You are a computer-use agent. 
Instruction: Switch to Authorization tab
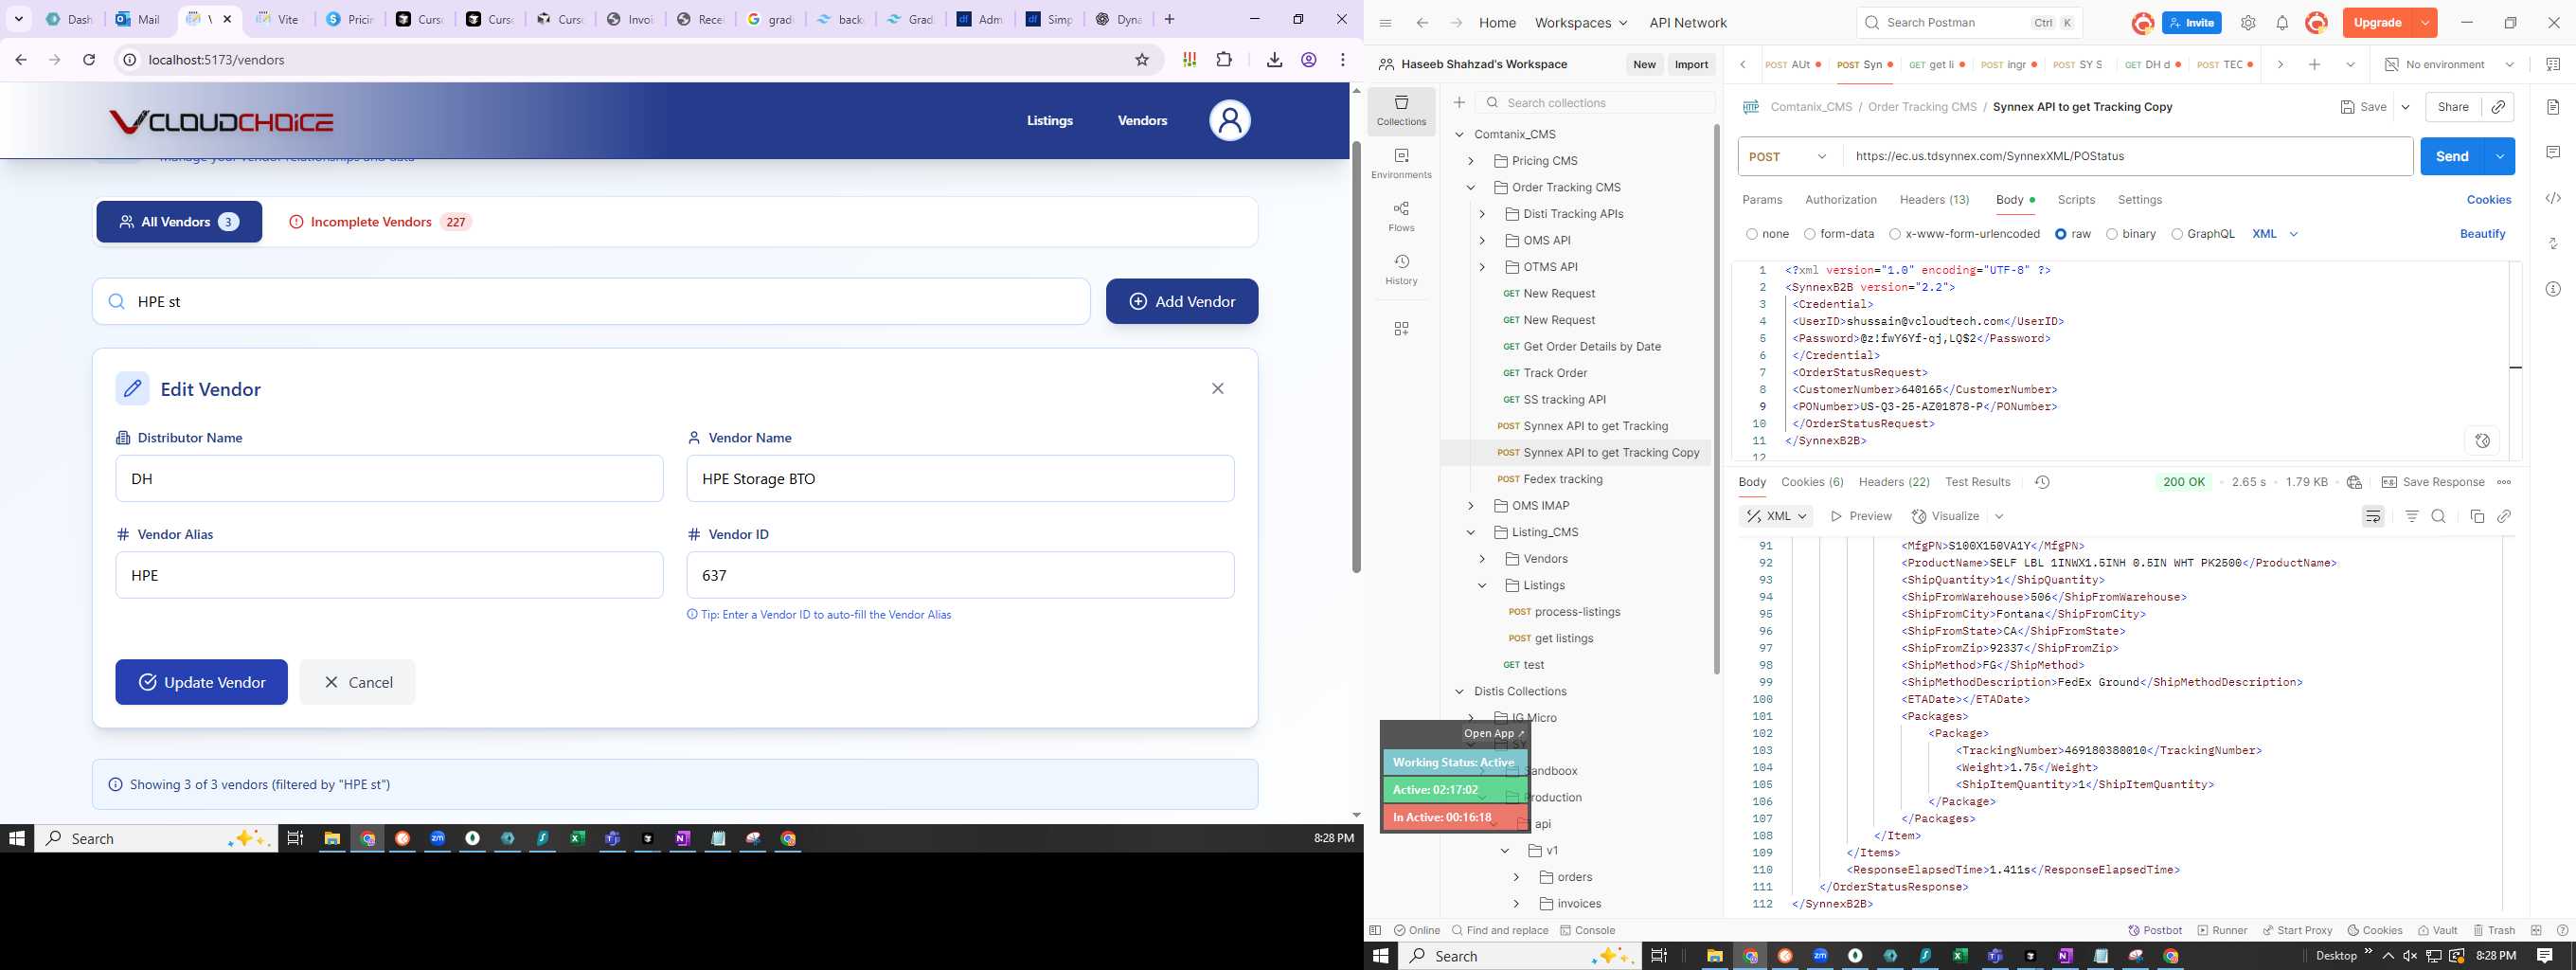click(x=1840, y=200)
